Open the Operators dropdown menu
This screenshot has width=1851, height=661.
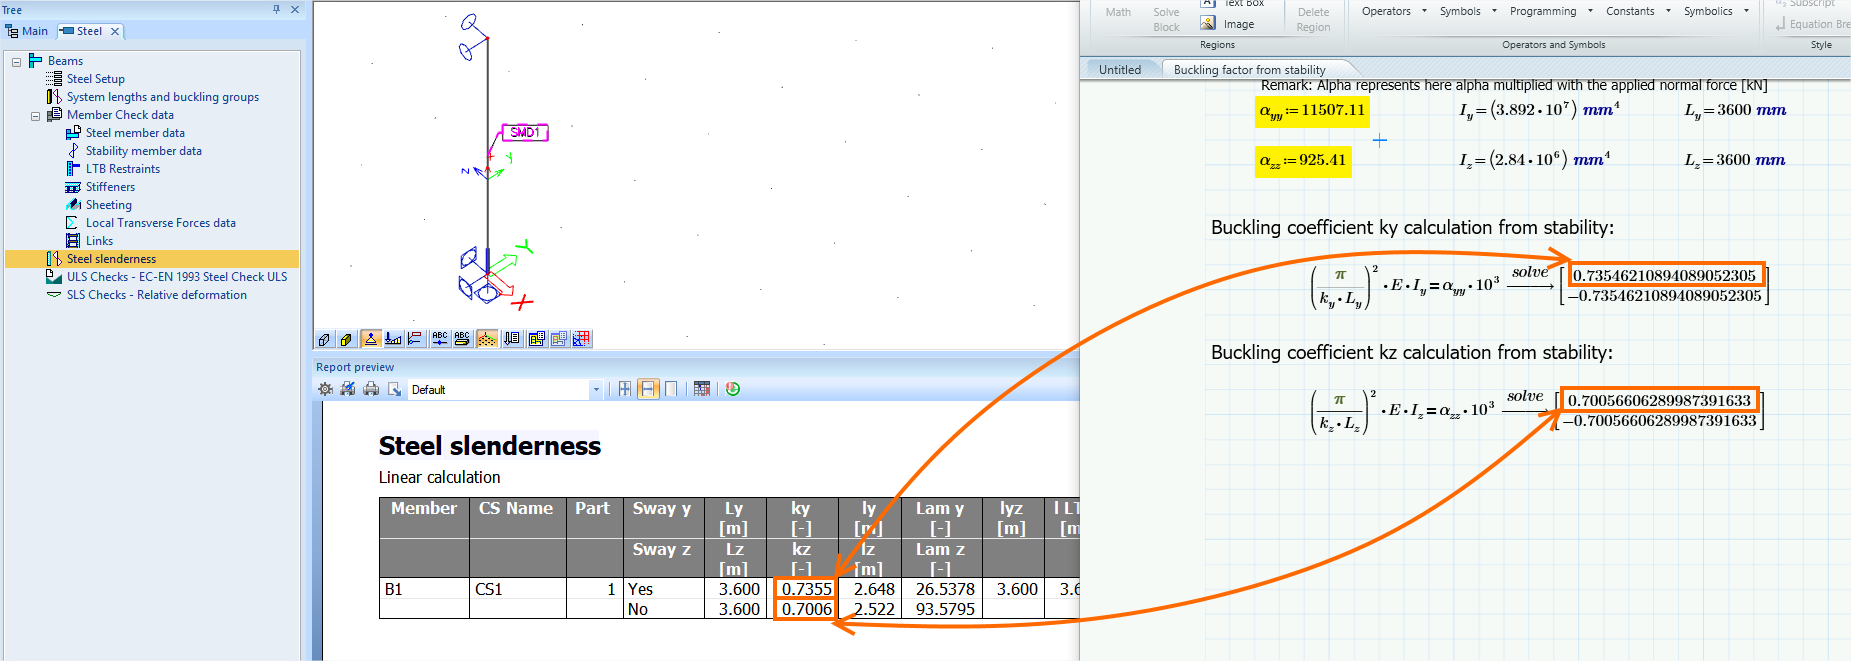coord(1394,11)
